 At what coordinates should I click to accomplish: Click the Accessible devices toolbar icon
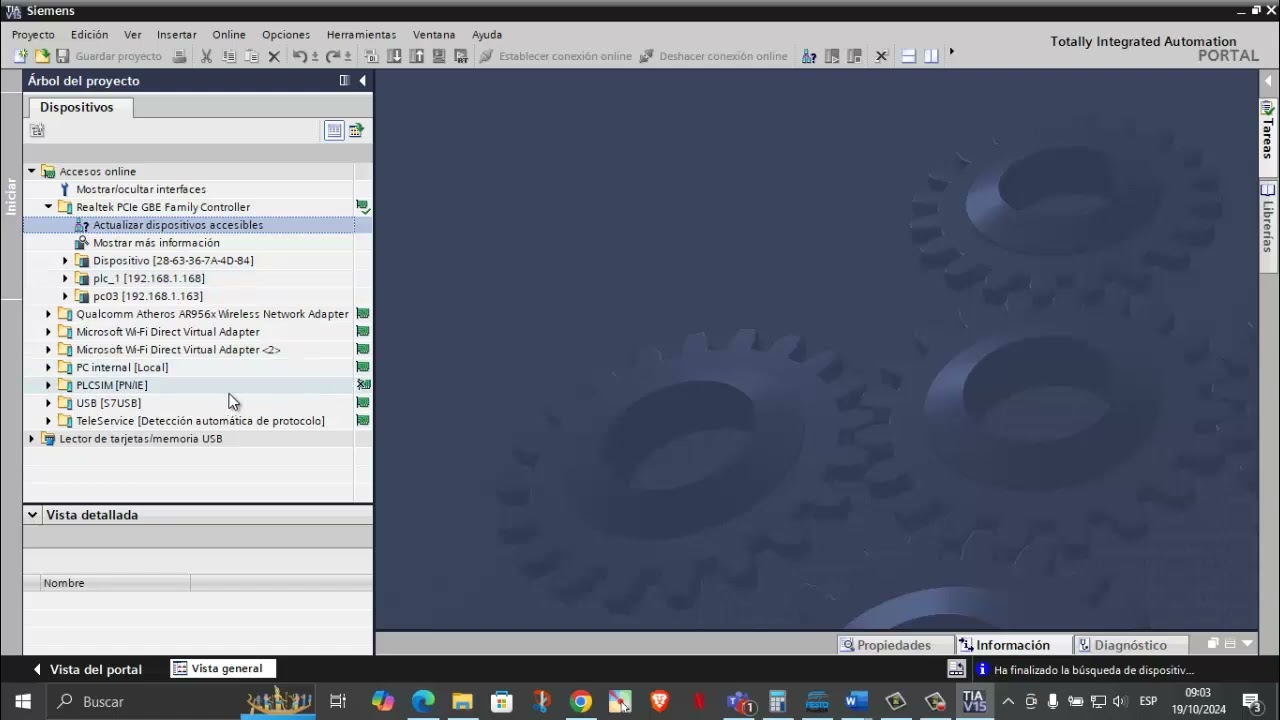(809, 56)
